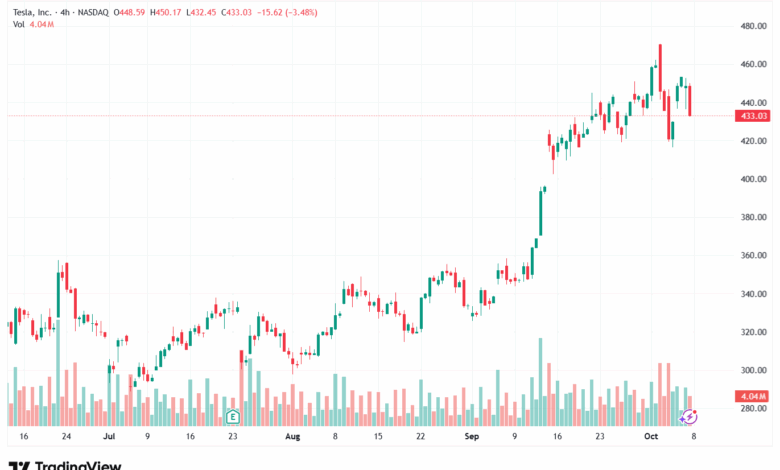Click the open value O448.59
The image size is (780, 470).
click(x=129, y=12)
